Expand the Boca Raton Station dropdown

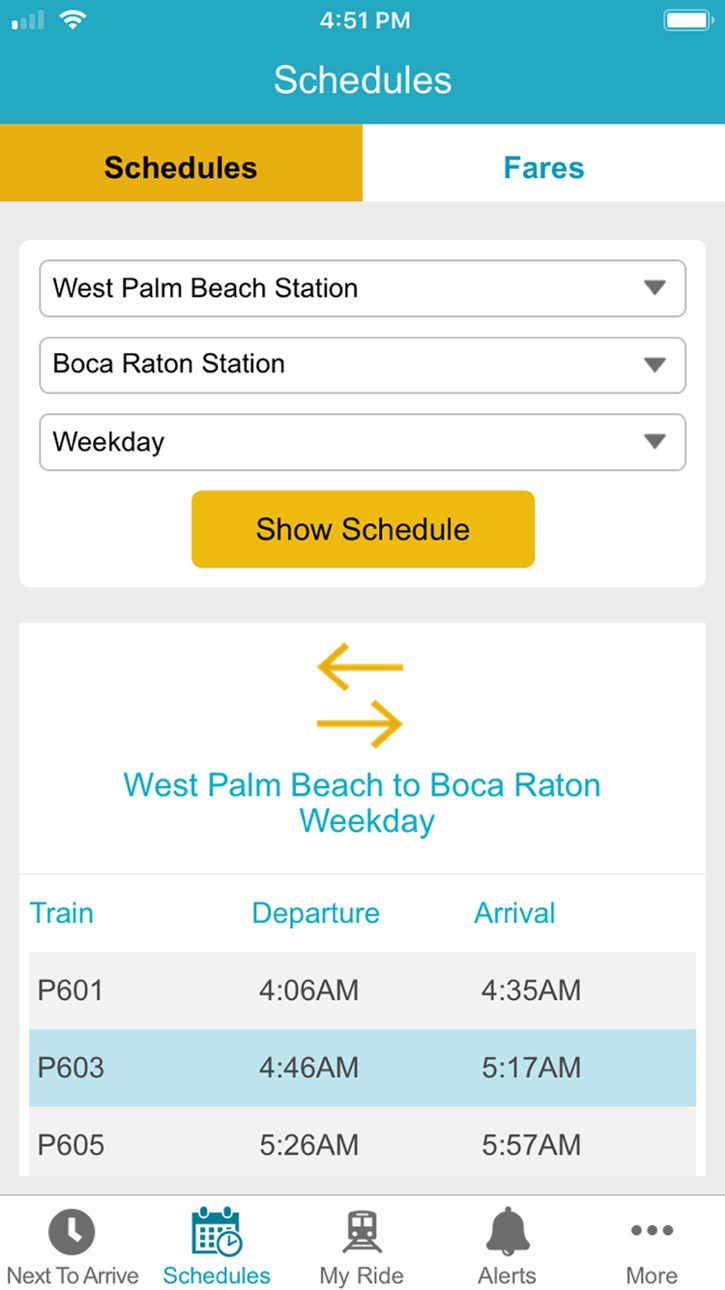click(362, 364)
